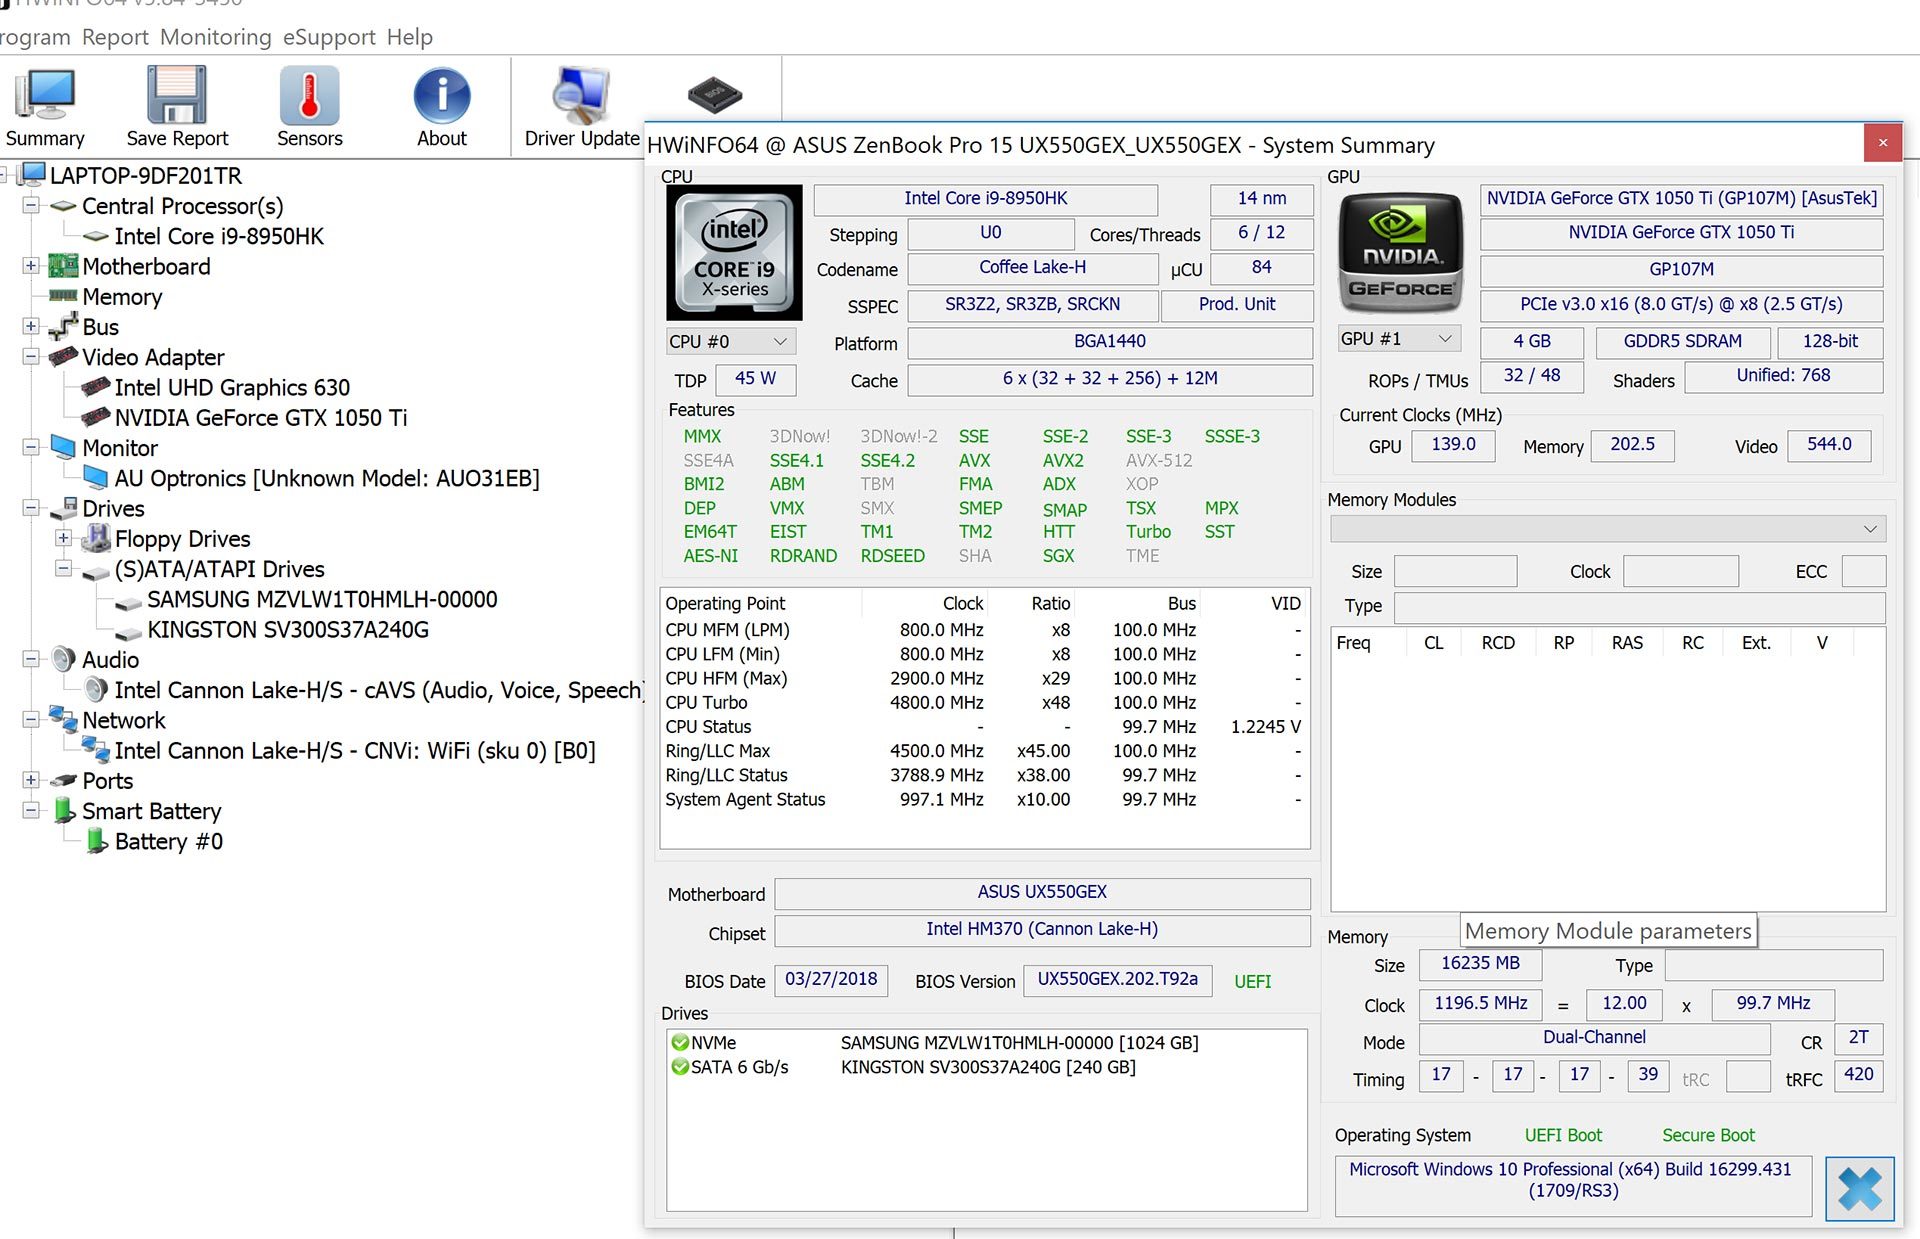Select the Bus tree icon
This screenshot has height=1239, width=1920.
coord(63,326)
